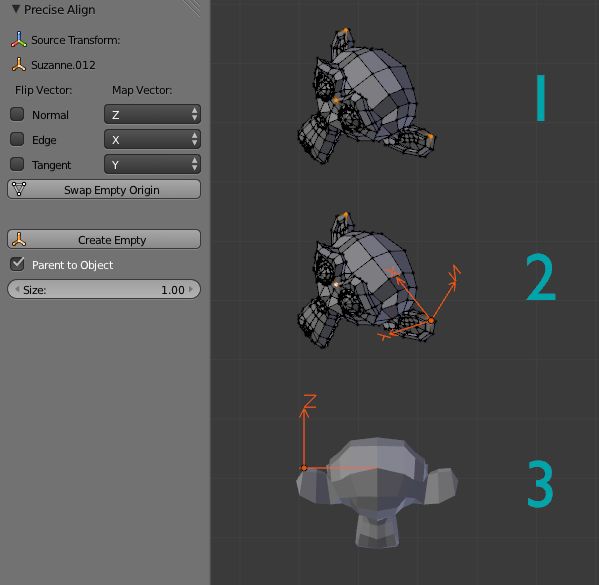Image resolution: width=599 pixels, height=585 pixels.
Task: Click the Suzanne.012 empty icon
Action: [19, 65]
